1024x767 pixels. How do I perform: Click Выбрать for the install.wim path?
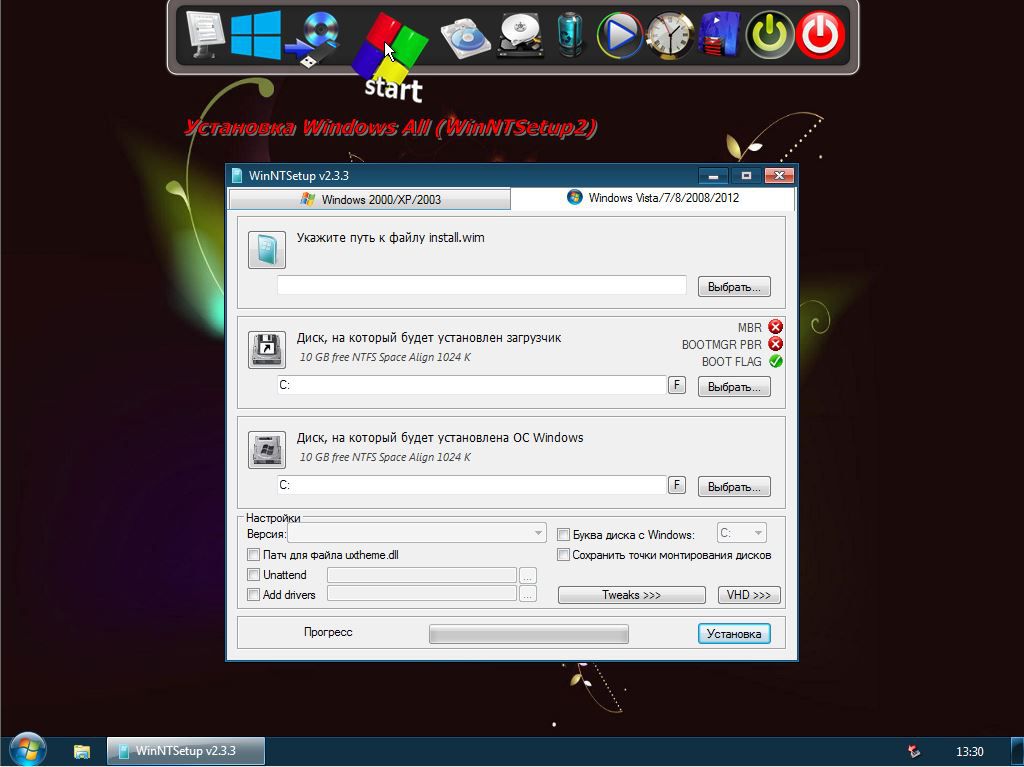pos(734,287)
